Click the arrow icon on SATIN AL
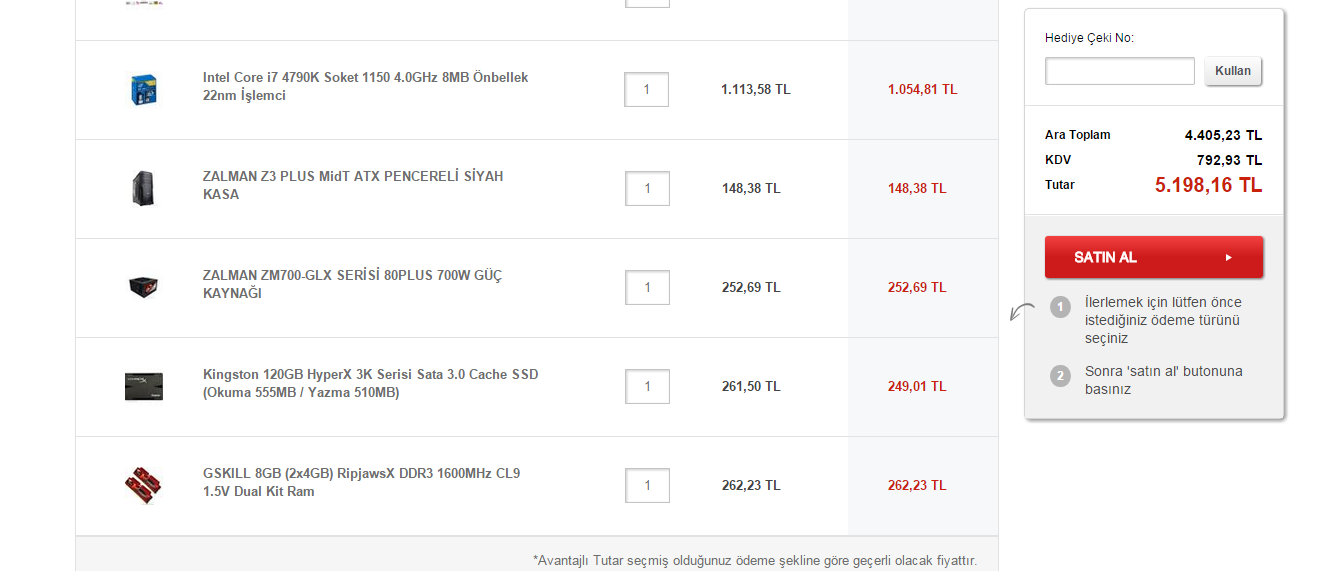 tap(1228, 257)
